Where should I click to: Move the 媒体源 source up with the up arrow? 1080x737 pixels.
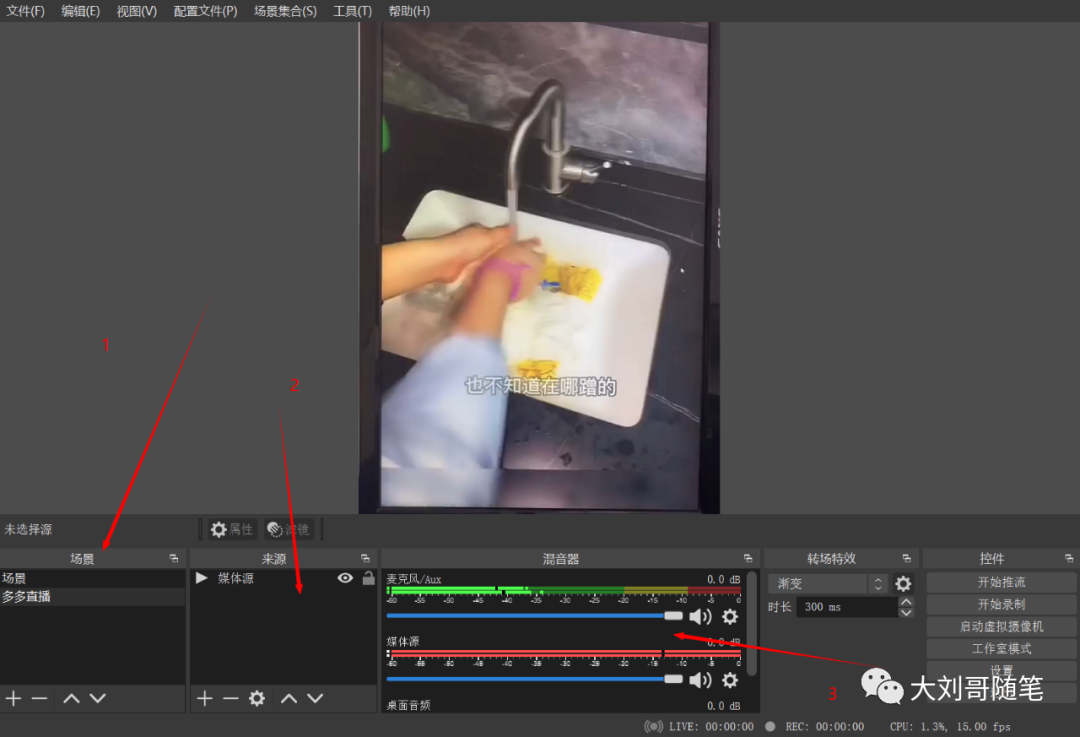[x=288, y=698]
